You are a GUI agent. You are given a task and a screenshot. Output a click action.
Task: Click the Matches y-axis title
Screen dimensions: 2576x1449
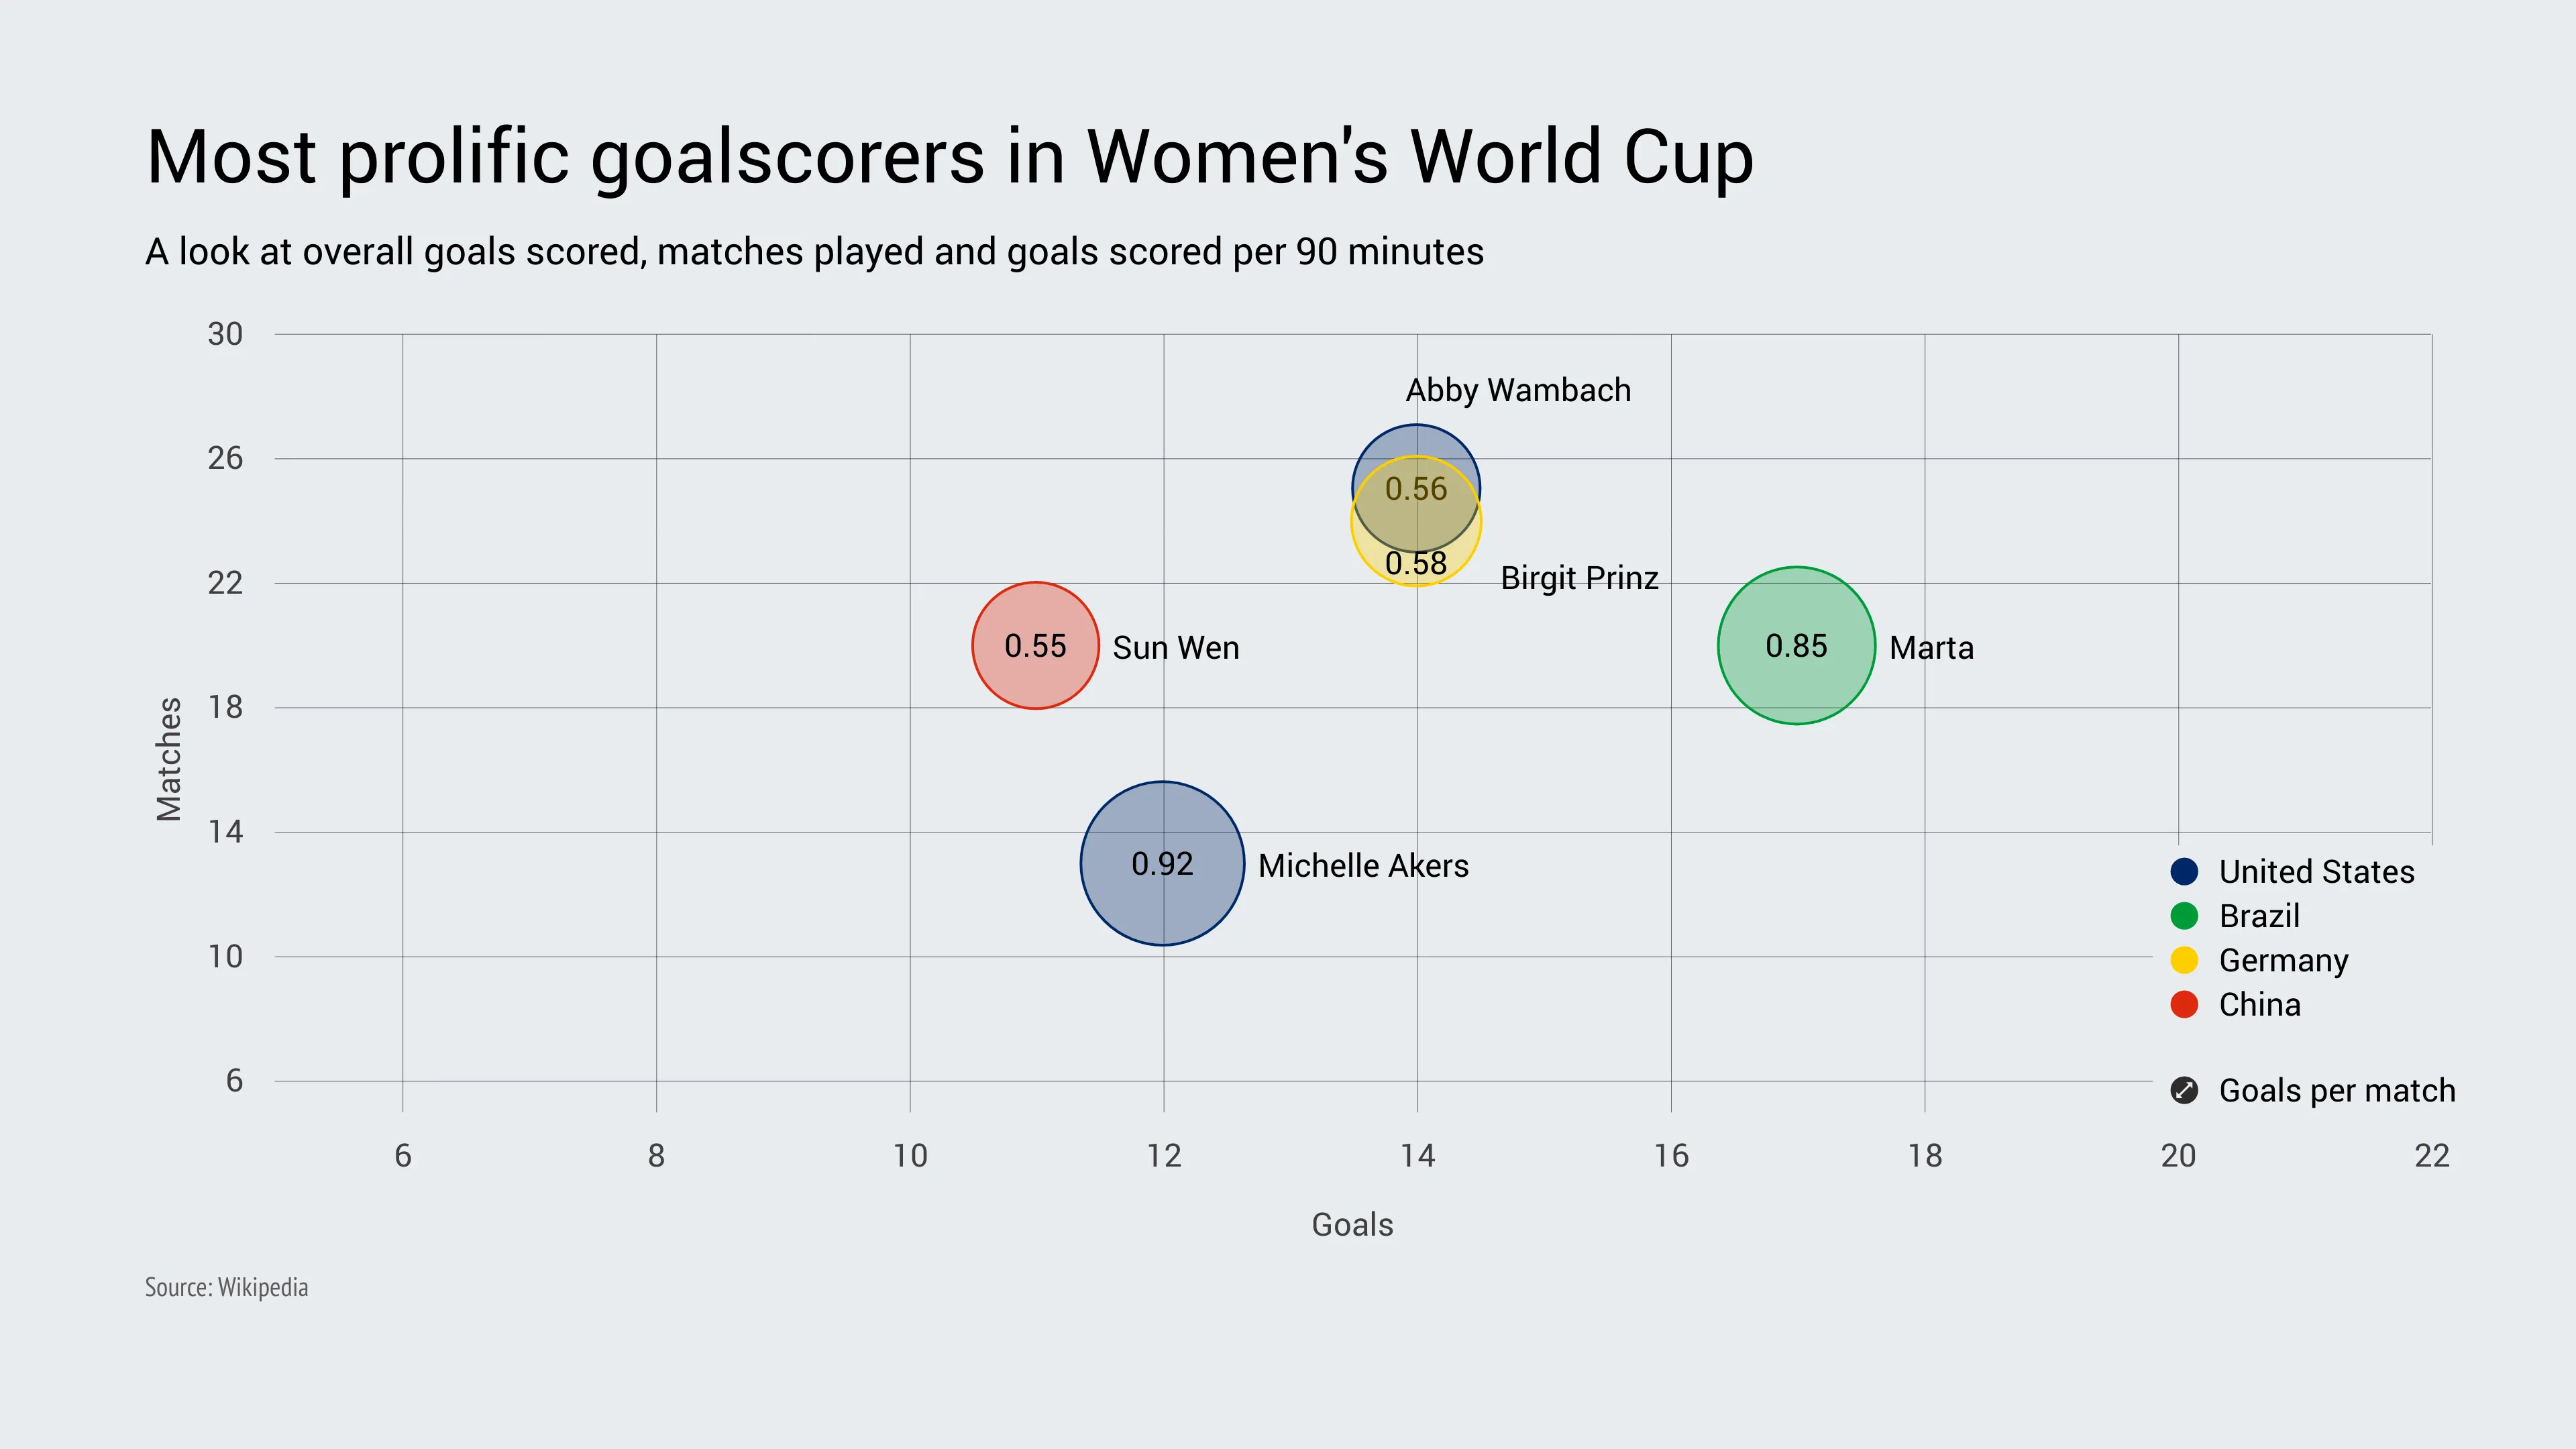point(169,759)
